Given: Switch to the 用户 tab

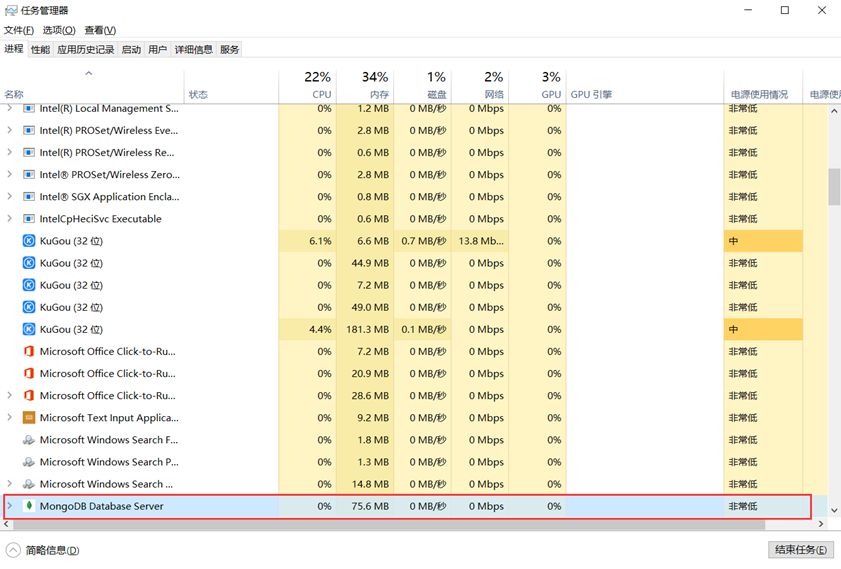Looking at the screenshot, I should pos(157,49).
